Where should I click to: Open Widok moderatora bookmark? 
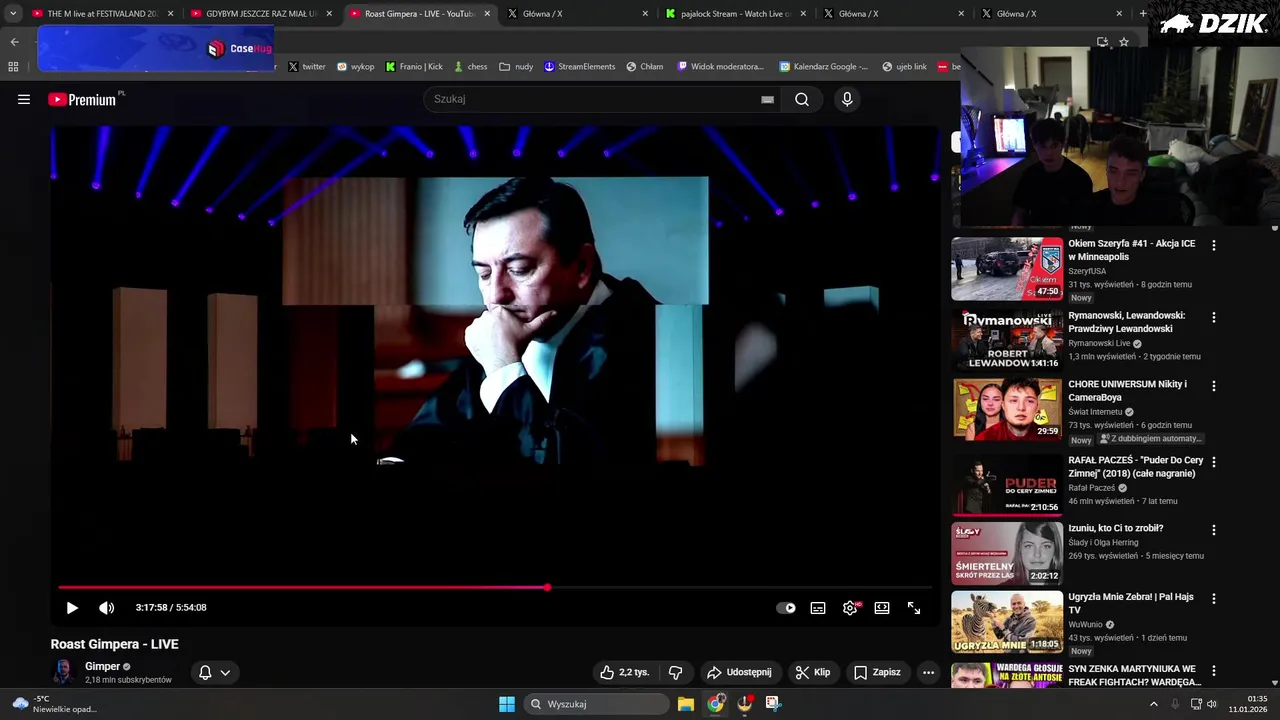pos(720,67)
